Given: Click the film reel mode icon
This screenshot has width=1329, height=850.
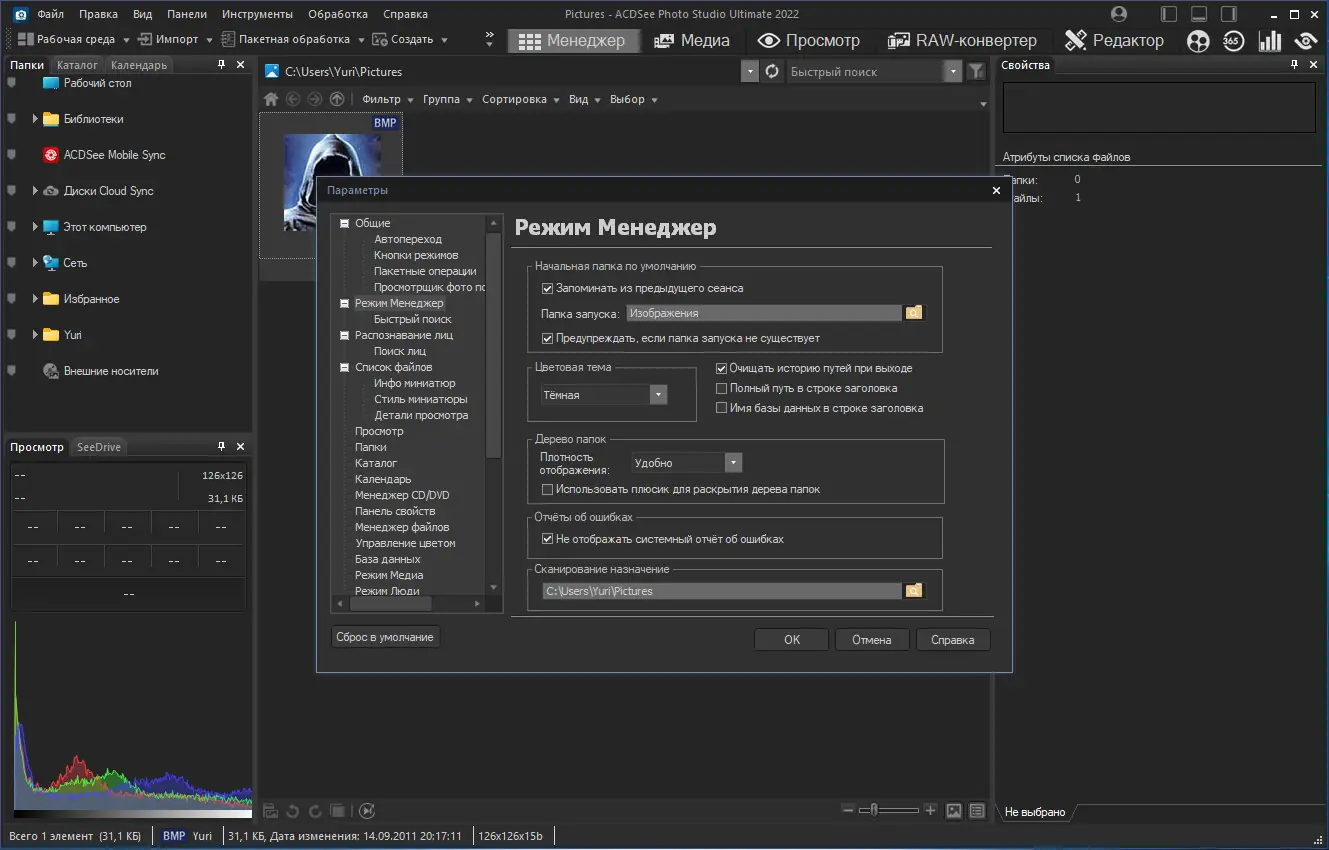Looking at the screenshot, I should (x=1198, y=40).
